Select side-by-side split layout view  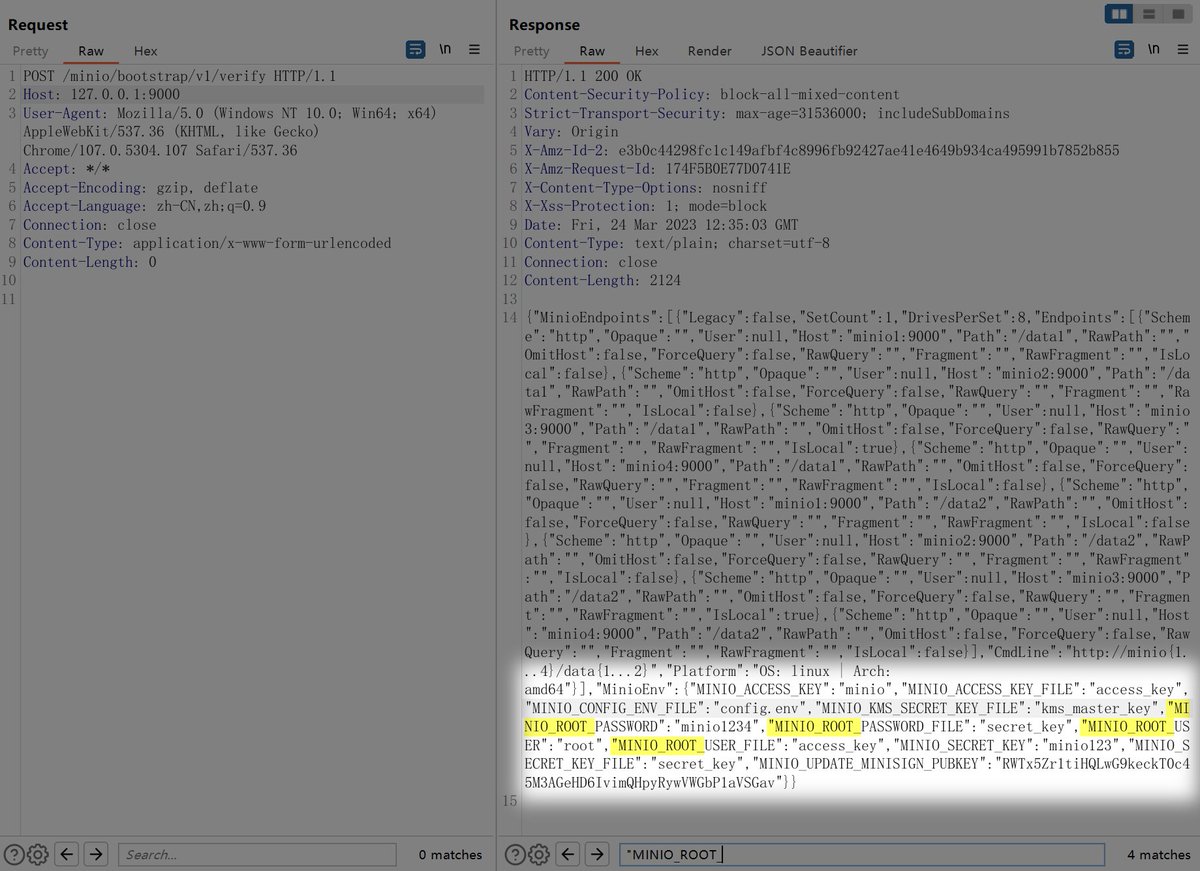click(x=1118, y=13)
